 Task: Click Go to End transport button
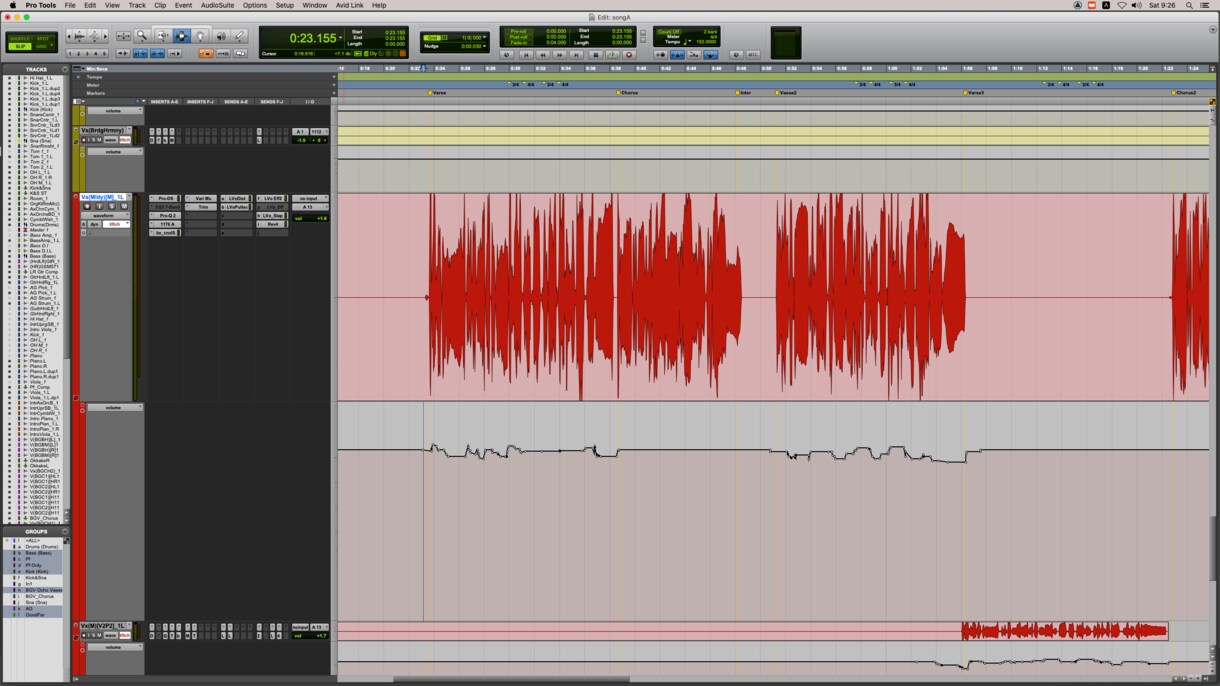[x=578, y=55]
